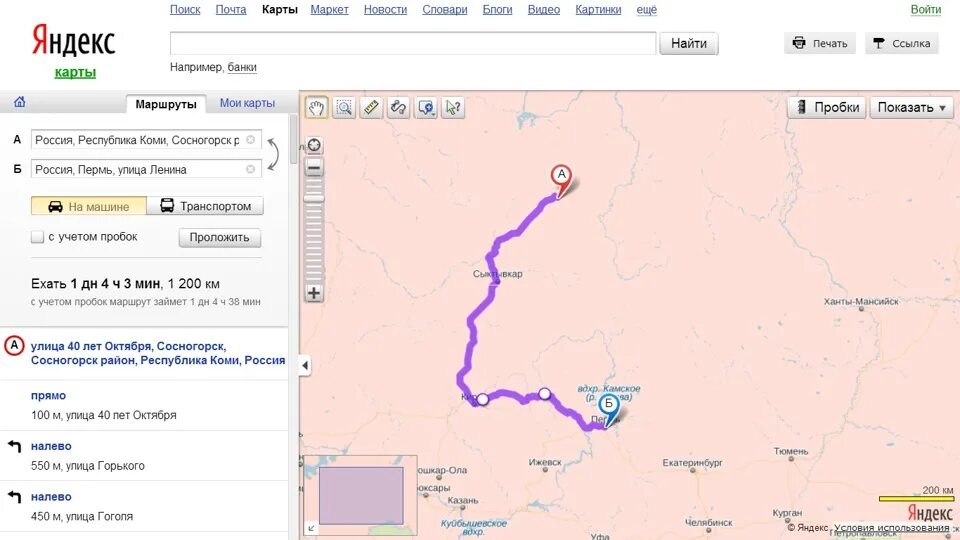Viewport: 960px width, 540px height.
Task: Toggle the Пробки traffic layer
Action: coord(827,108)
